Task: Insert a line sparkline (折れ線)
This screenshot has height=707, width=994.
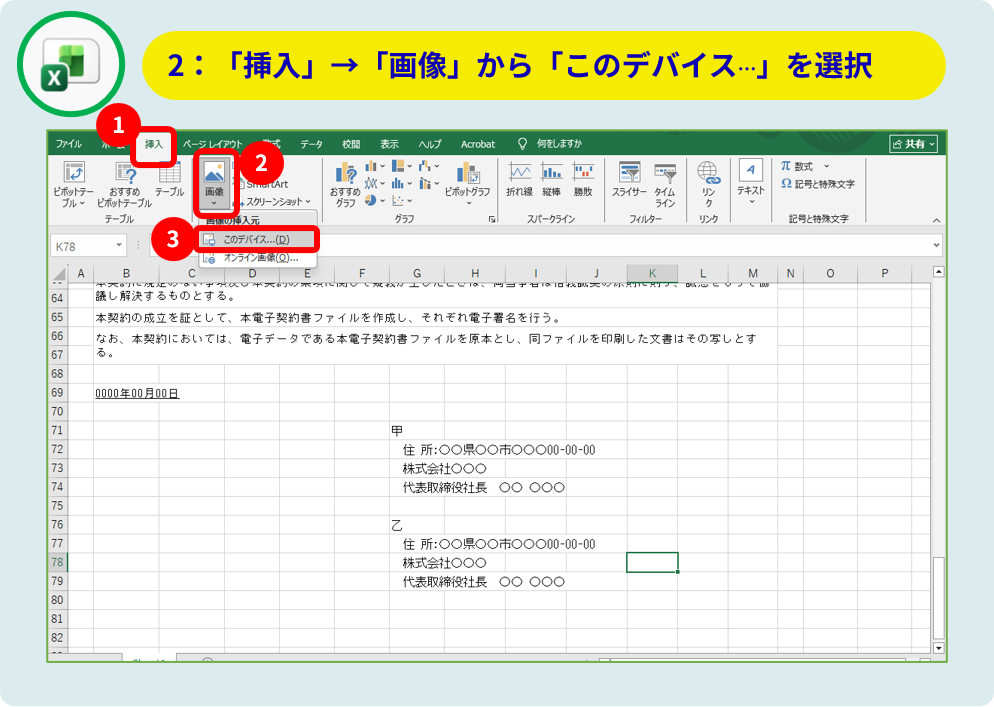Action: pos(519,176)
